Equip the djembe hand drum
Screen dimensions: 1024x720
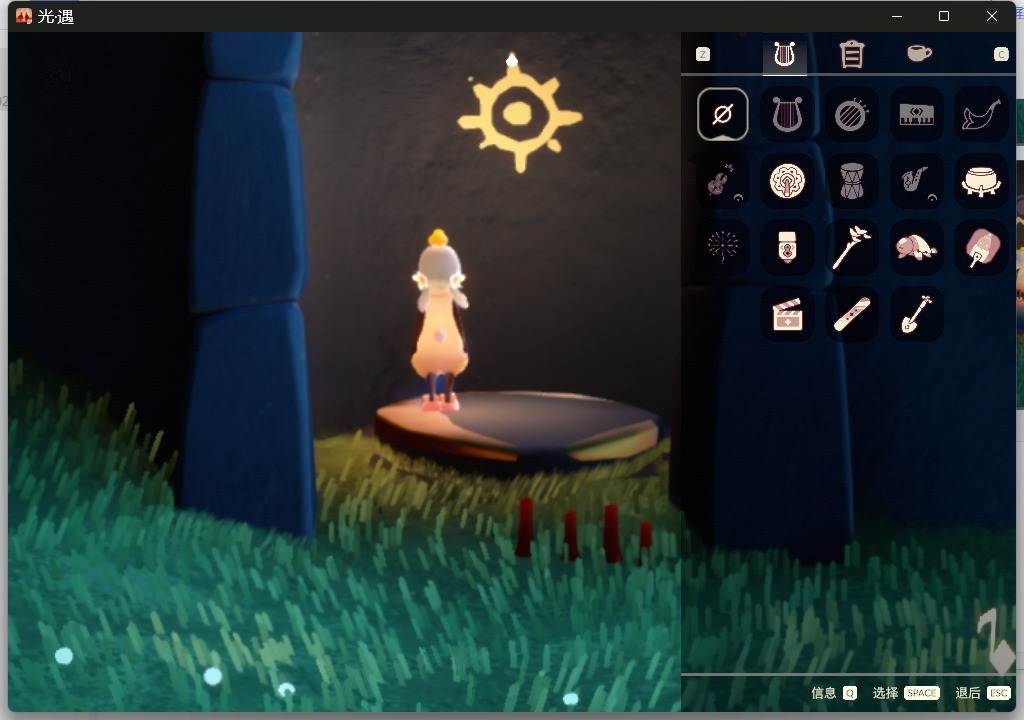pos(852,181)
